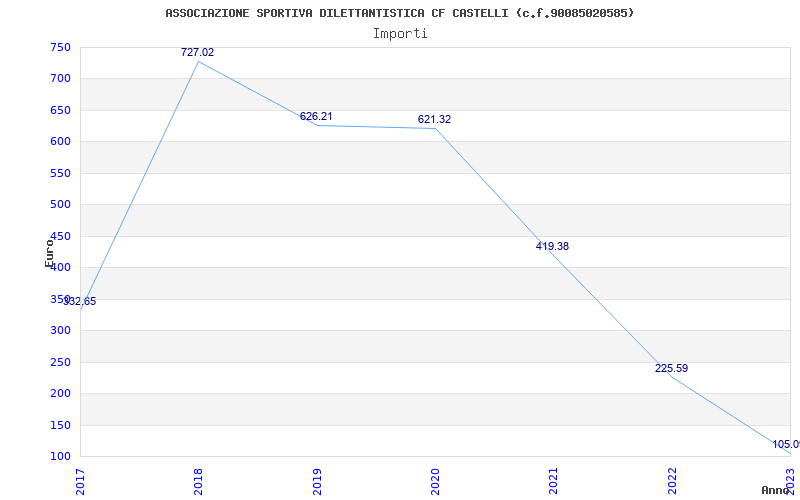The height and width of the screenshot is (500, 800).
Task: Click the 700 y-axis value
Action: point(60,79)
